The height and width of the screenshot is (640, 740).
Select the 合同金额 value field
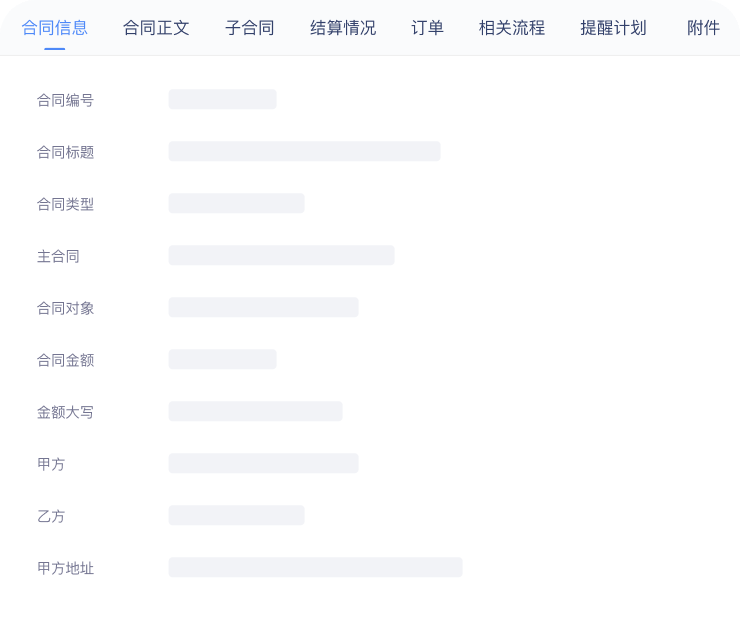click(222, 359)
